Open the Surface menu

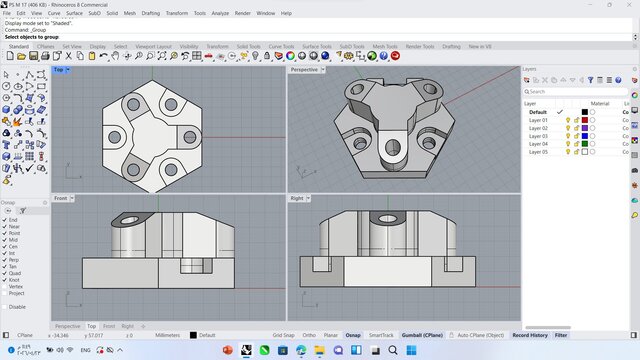coord(74,13)
